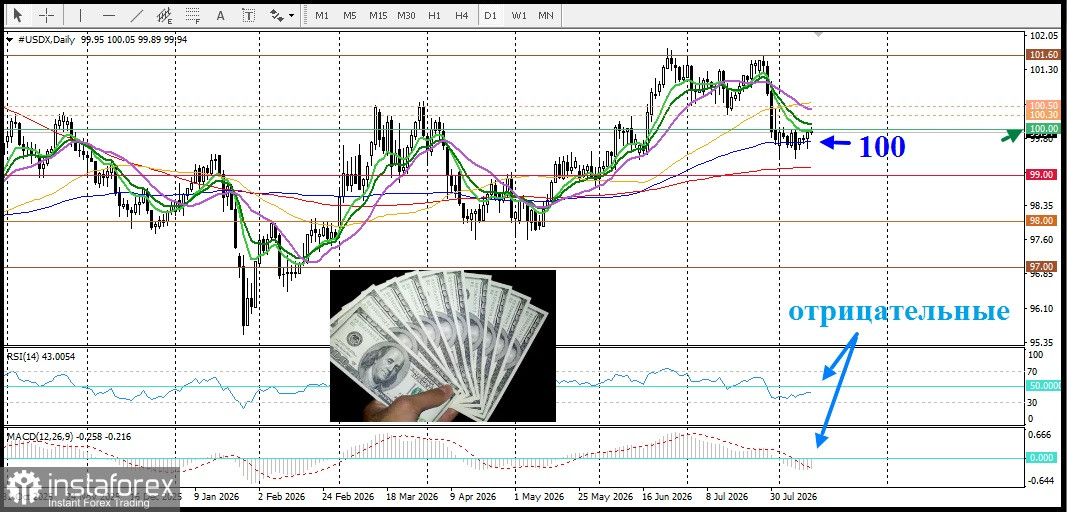Viewport: 1067px width, 512px height.
Task: Choose the vertical line drawing tool
Action: click(80, 15)
